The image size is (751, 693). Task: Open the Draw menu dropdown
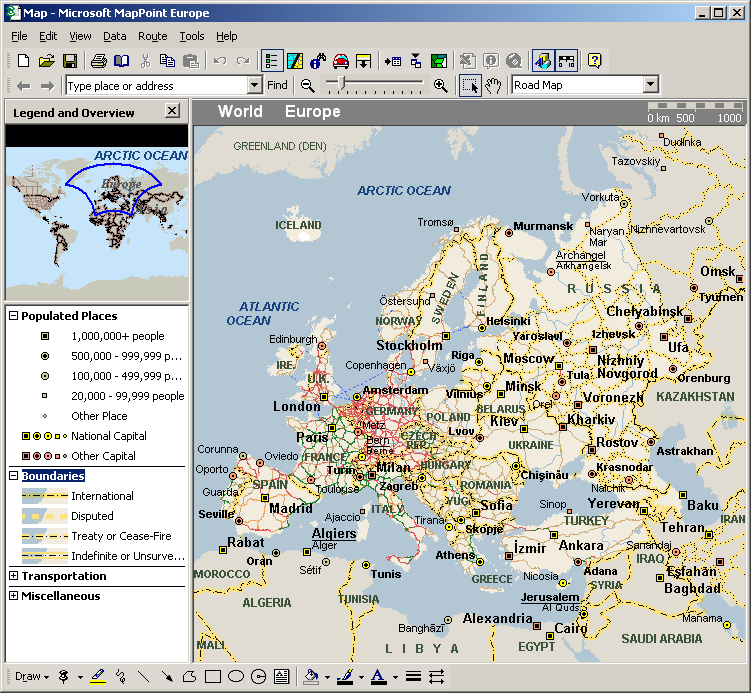[32, 676]
